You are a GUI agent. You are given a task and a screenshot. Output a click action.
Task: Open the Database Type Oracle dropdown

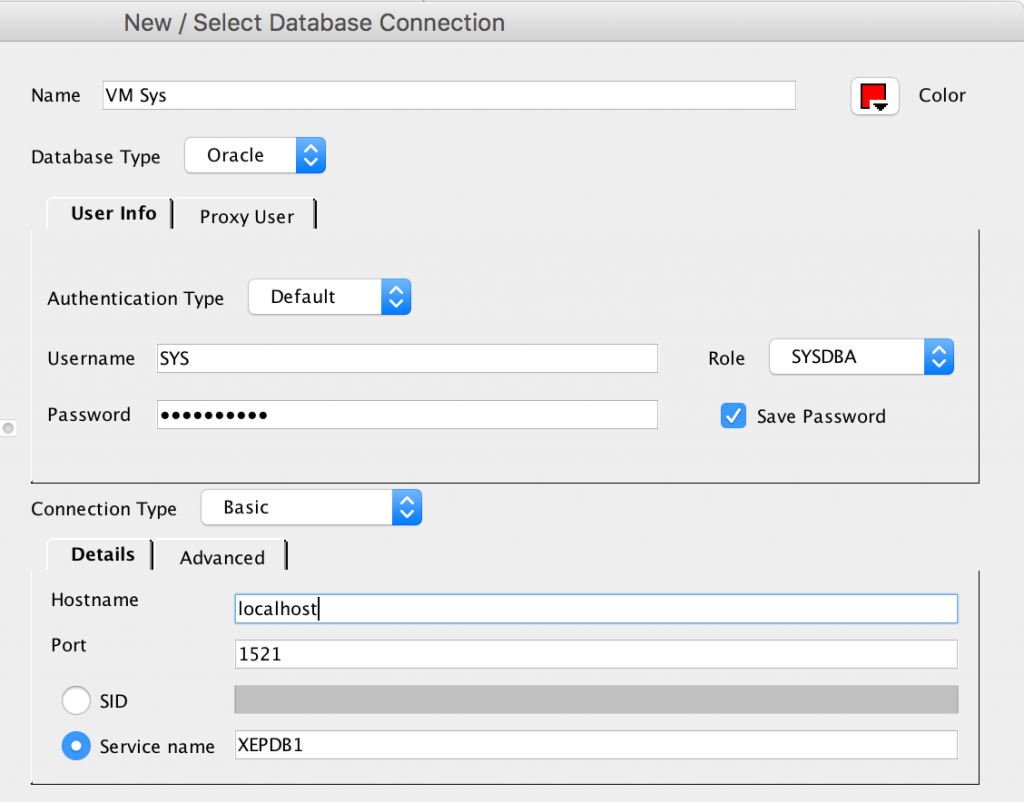pos(255,155)
